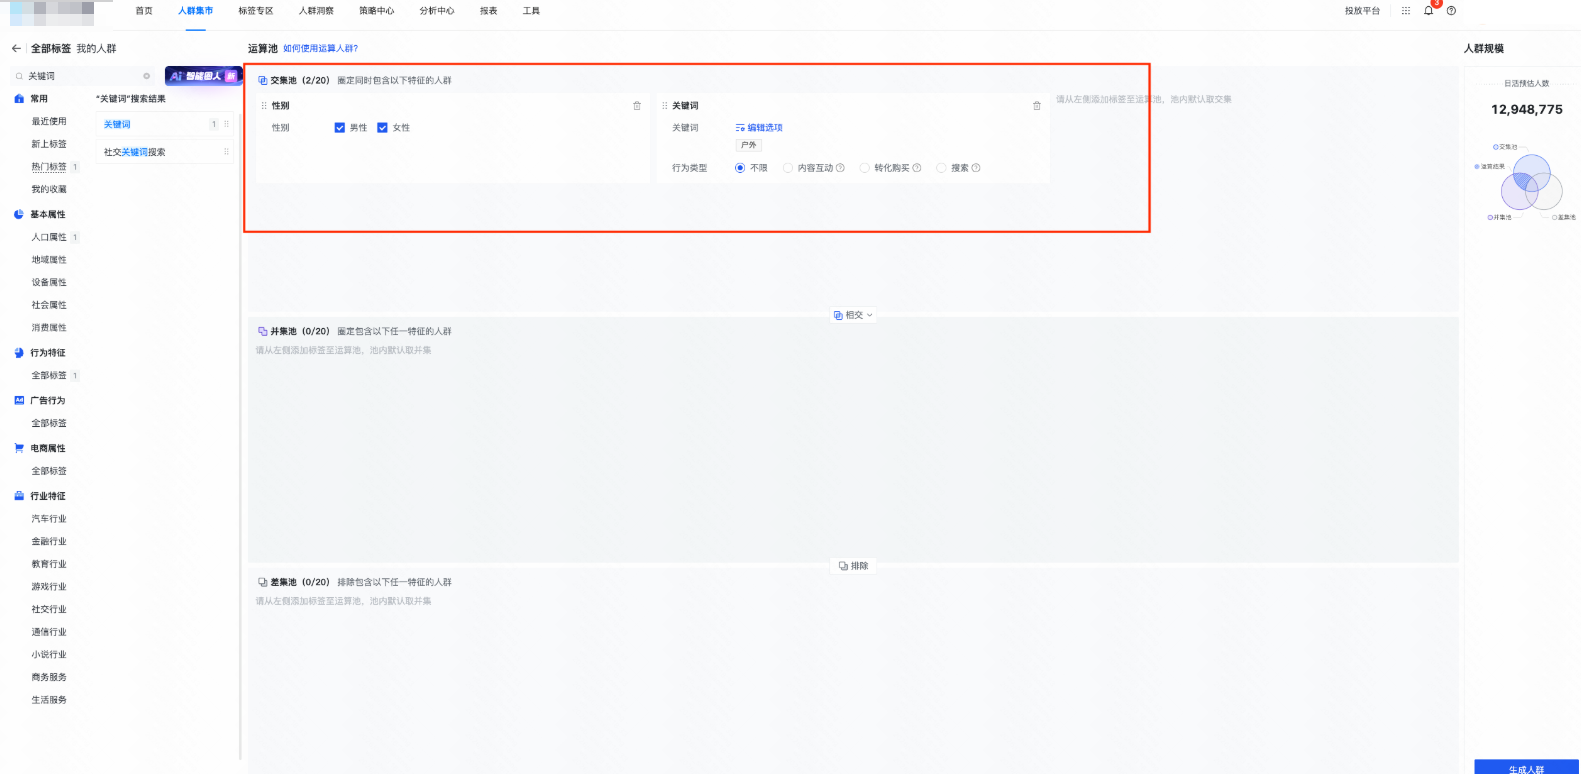Open the 策略中心 nav tab

point(377,11)
